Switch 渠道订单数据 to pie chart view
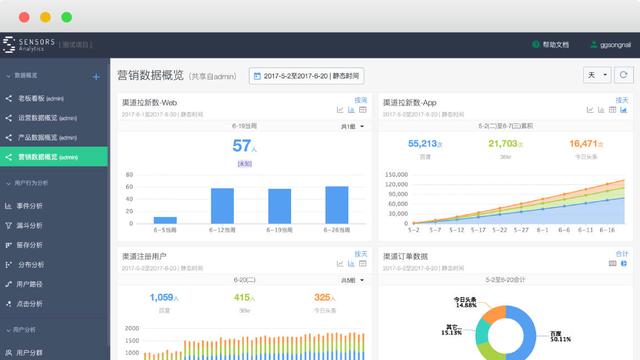Image resolution: width=640 pixels, height=360 pixels. [624, 264]
